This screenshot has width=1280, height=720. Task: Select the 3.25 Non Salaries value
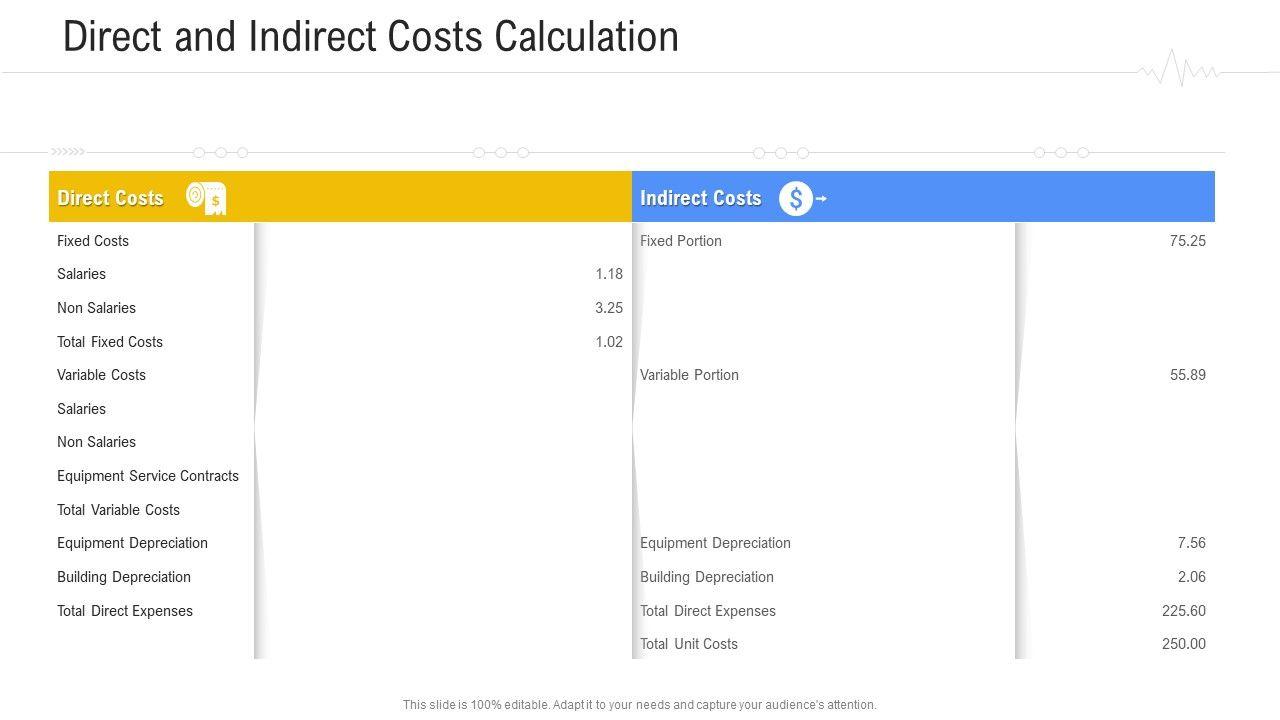coord(608,308)
